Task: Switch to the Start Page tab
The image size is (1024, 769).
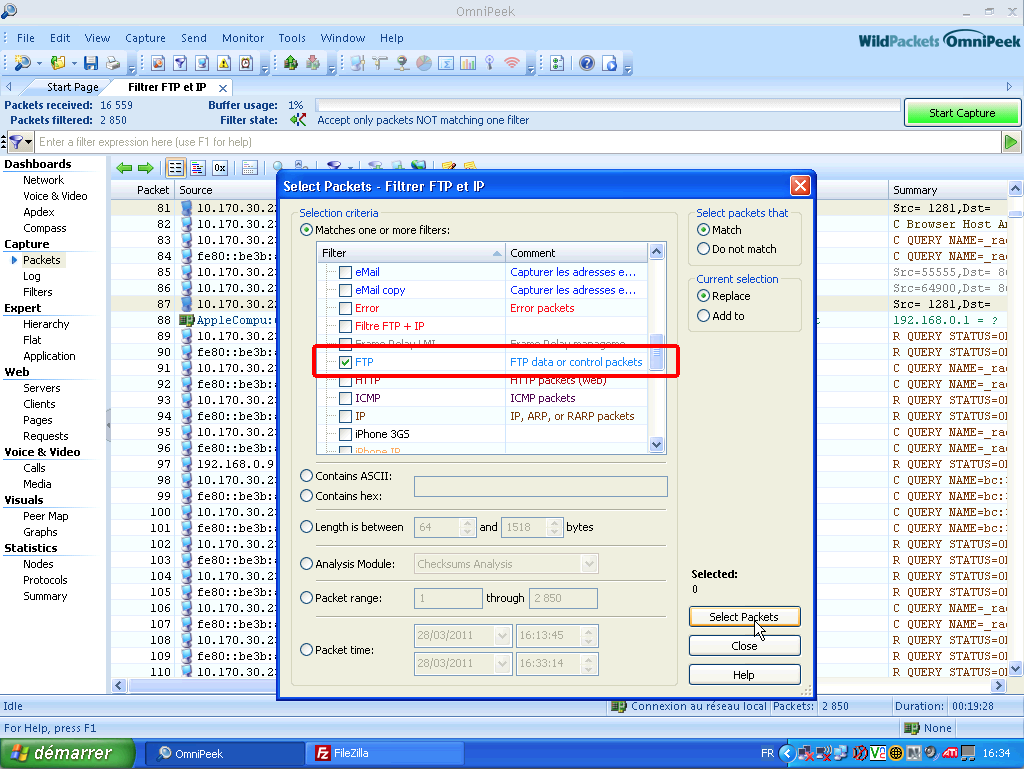Action: point(72,87)
